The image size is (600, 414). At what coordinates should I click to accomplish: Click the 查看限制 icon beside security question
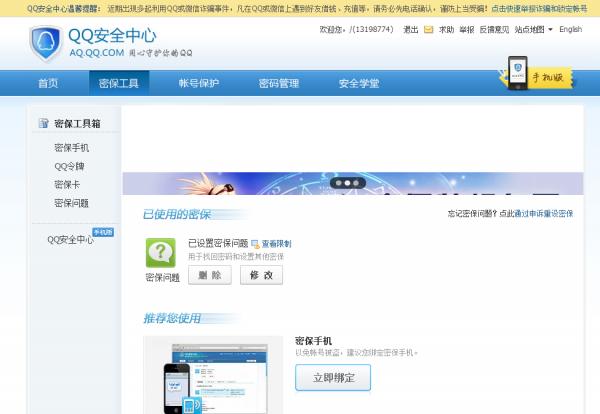[255, 244]
